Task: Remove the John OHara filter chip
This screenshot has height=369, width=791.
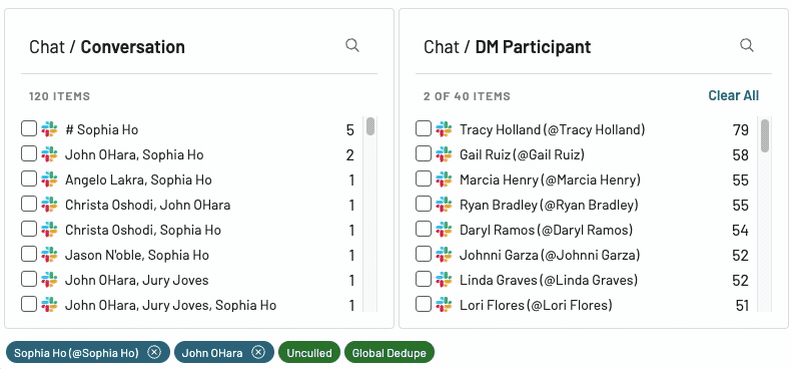Action: [x=258, y=352]
